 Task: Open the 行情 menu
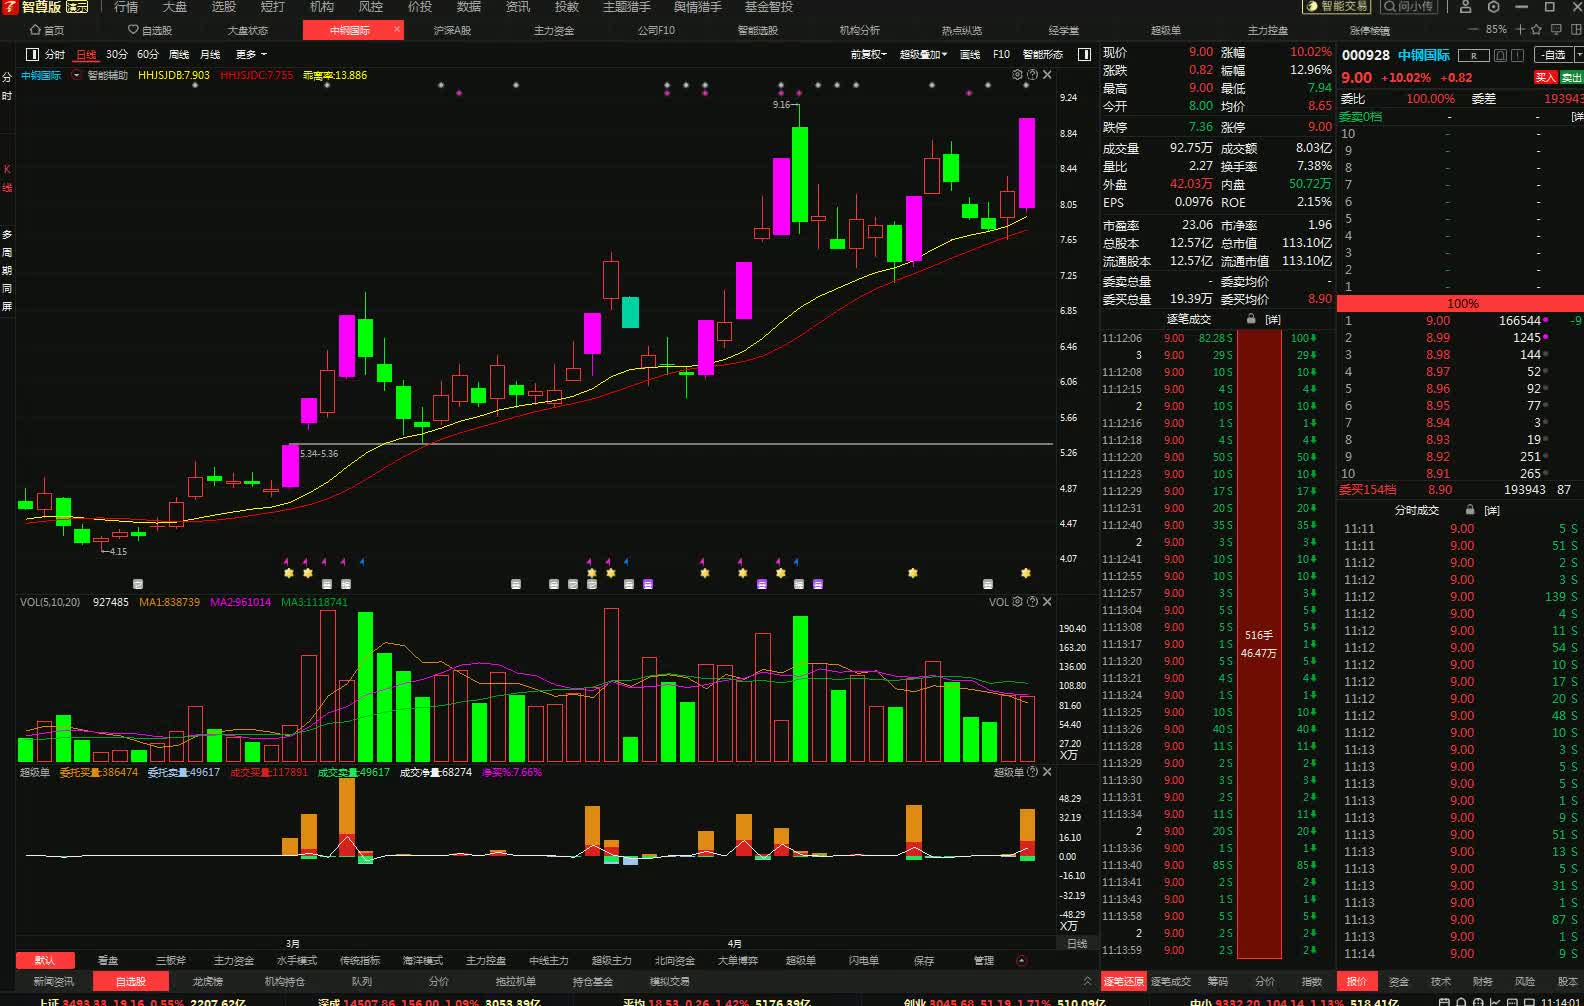click(126, 7)
